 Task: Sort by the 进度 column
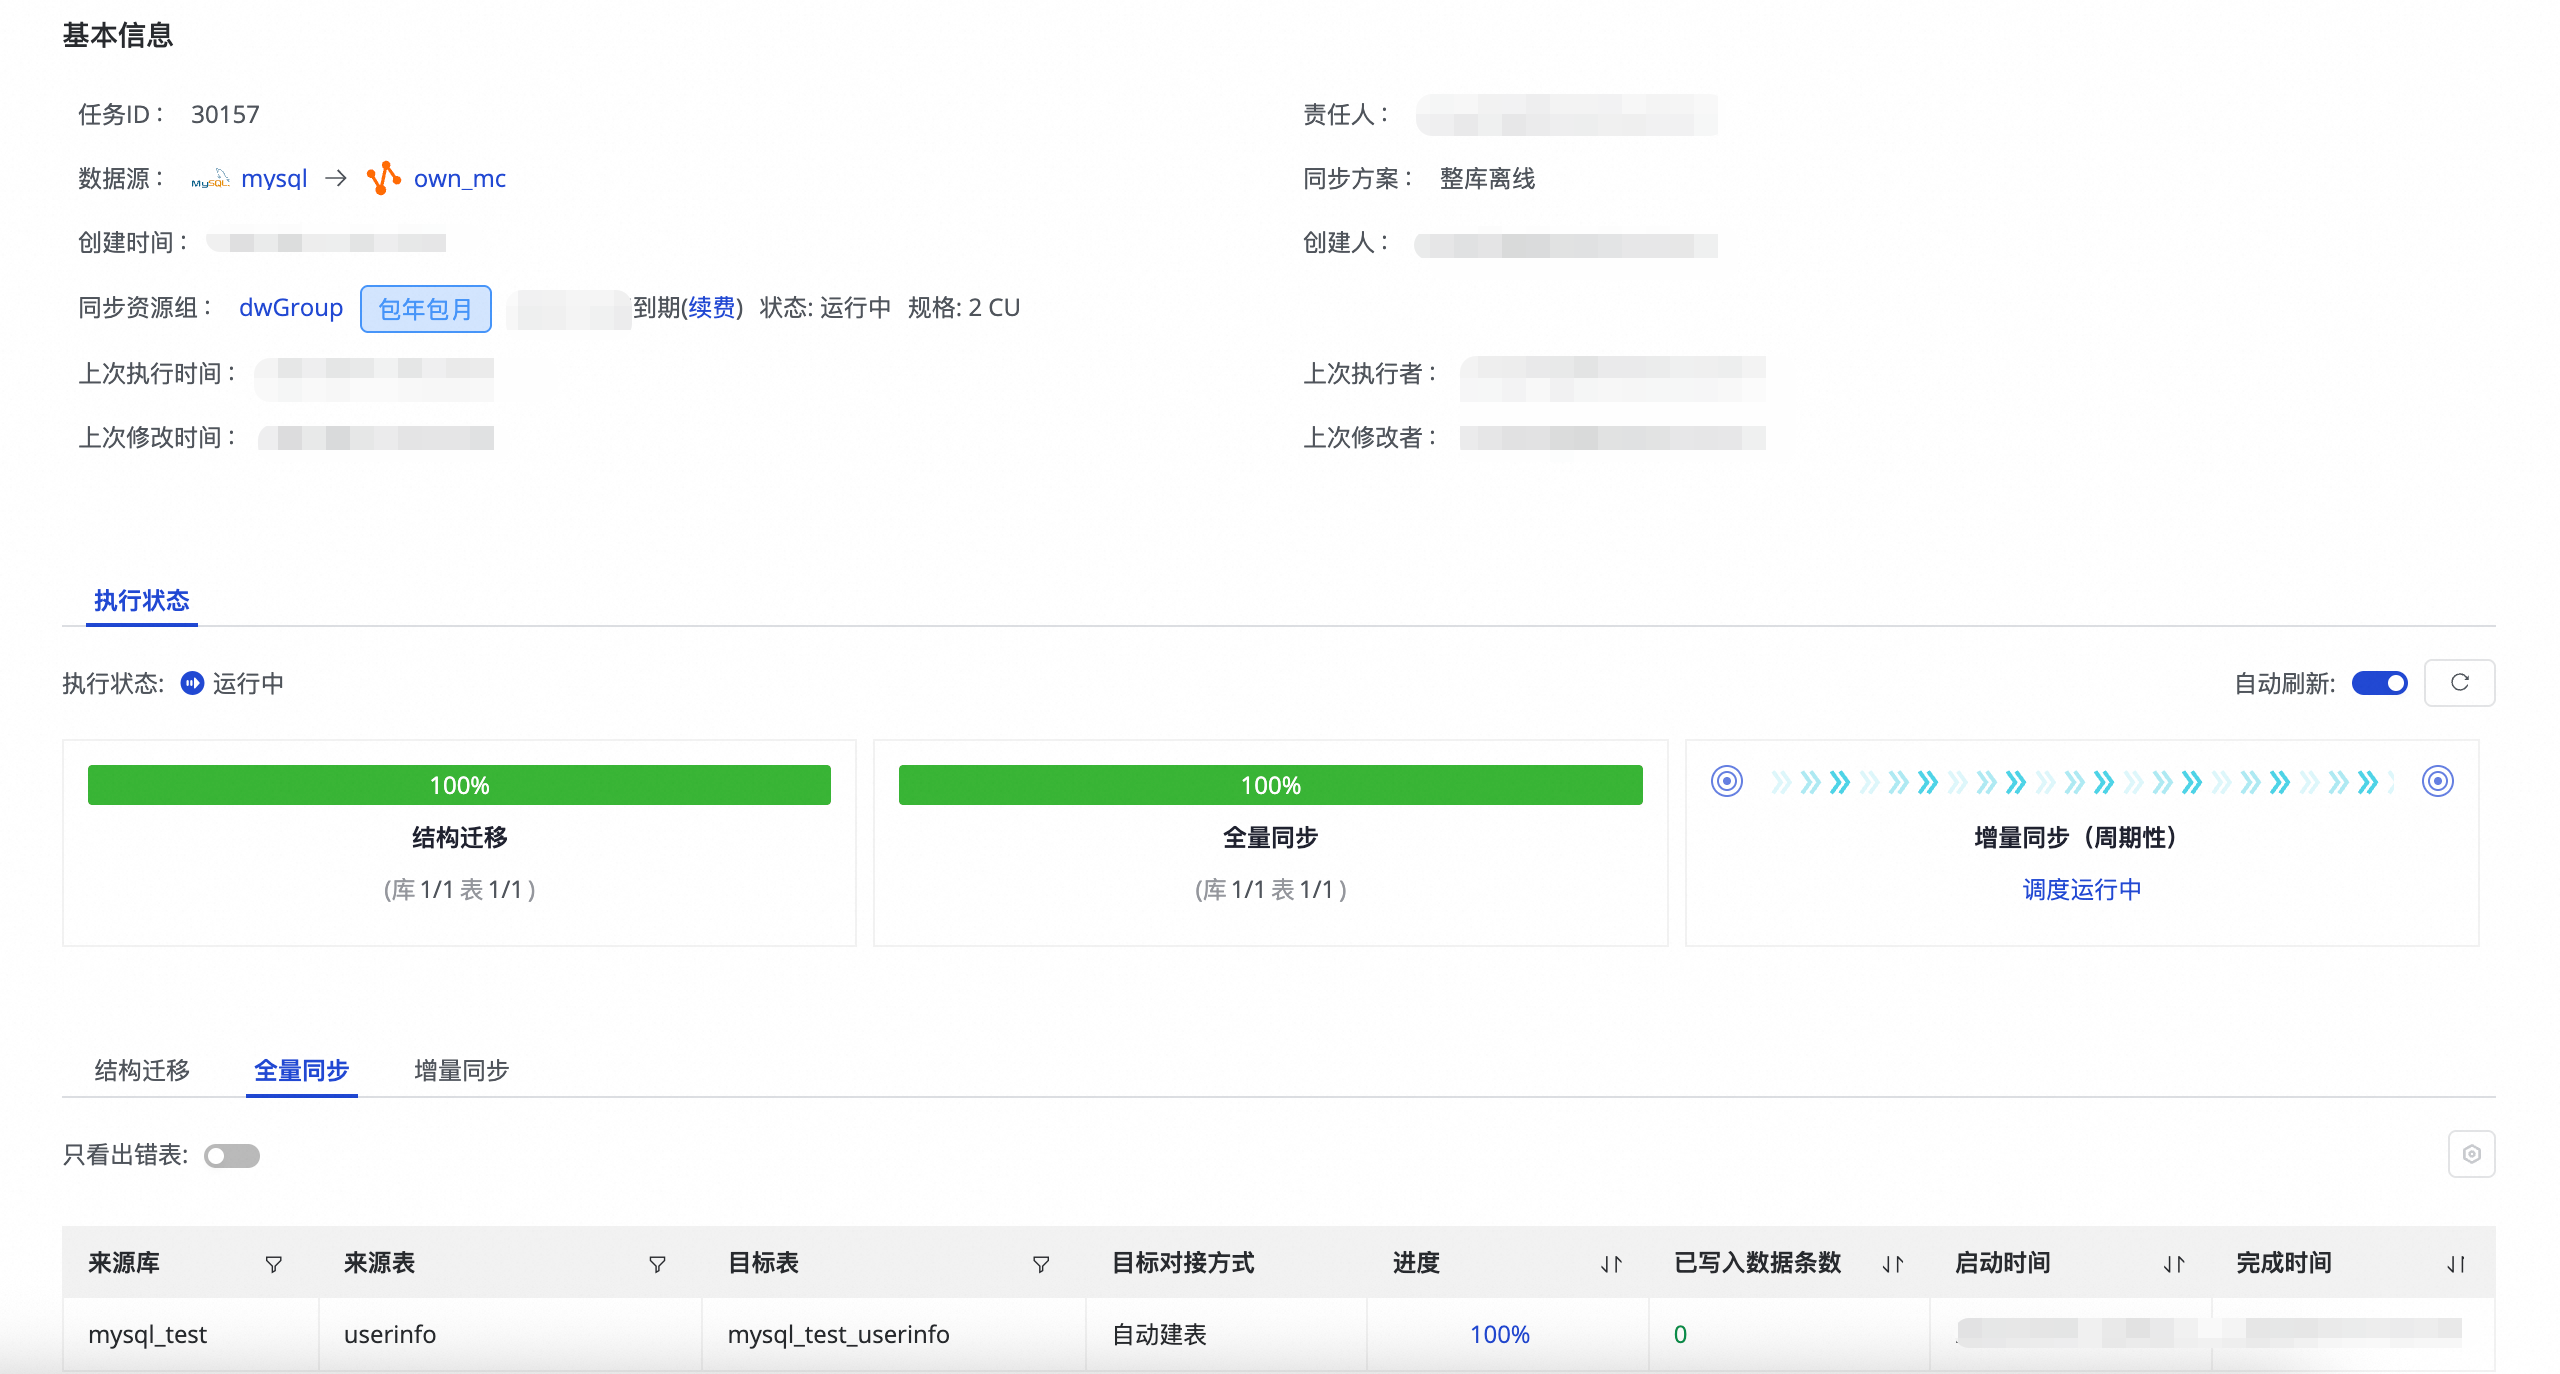pos(1610,1264)
